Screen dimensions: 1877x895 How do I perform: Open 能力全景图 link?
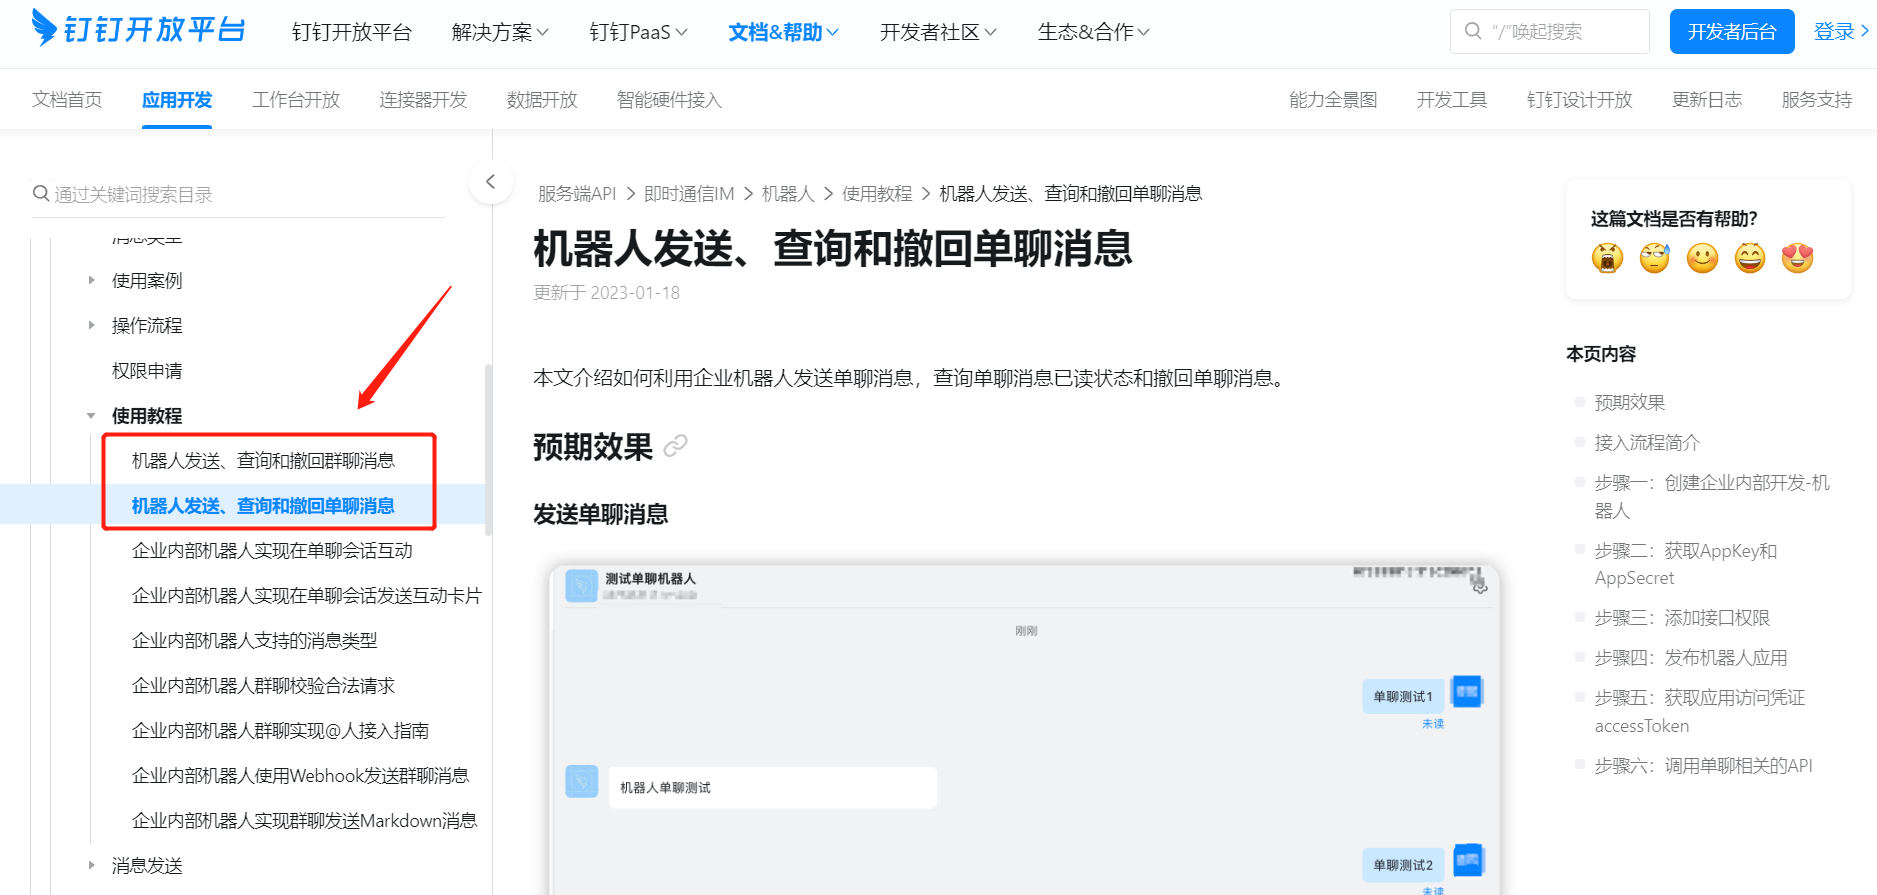(x=1333, y=99)
